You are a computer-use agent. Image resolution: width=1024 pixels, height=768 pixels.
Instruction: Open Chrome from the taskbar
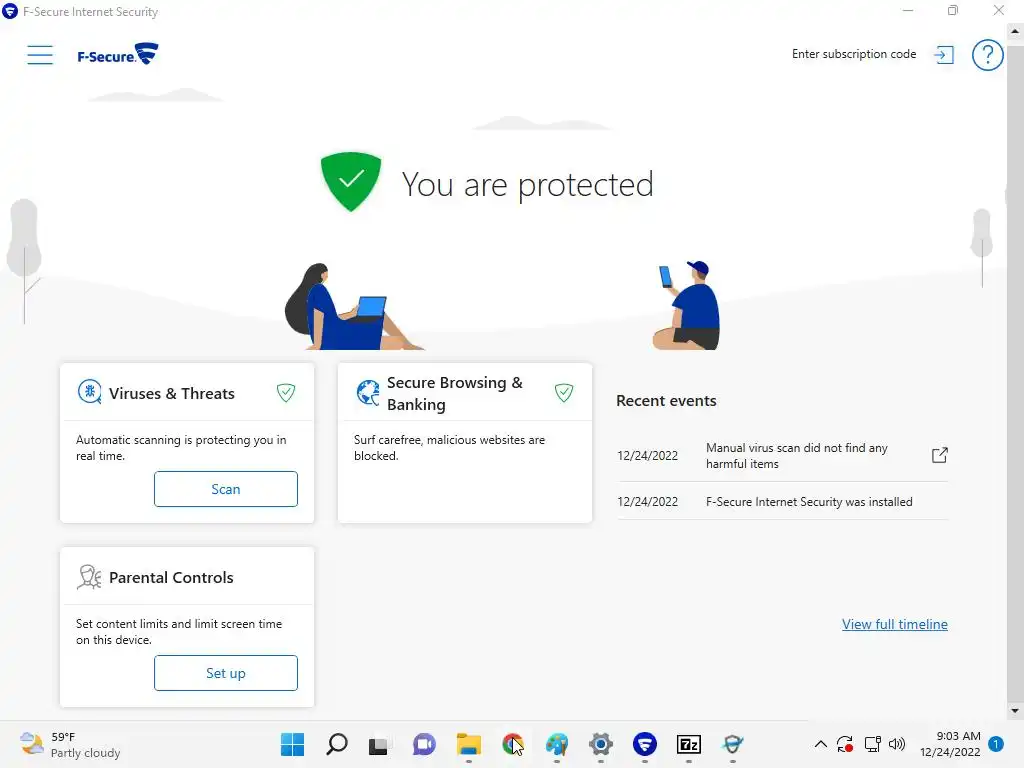(x=513, y=744)
